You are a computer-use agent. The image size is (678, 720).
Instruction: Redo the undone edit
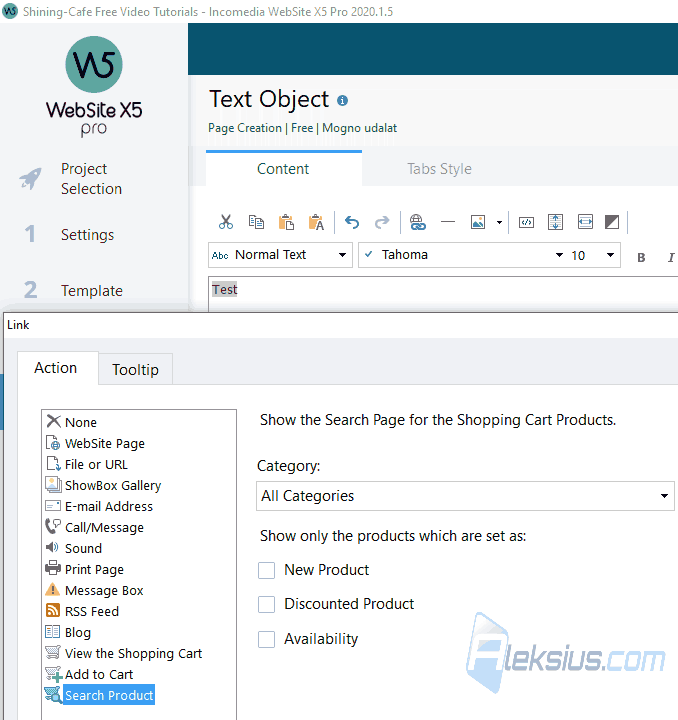[x=382, y=223]
